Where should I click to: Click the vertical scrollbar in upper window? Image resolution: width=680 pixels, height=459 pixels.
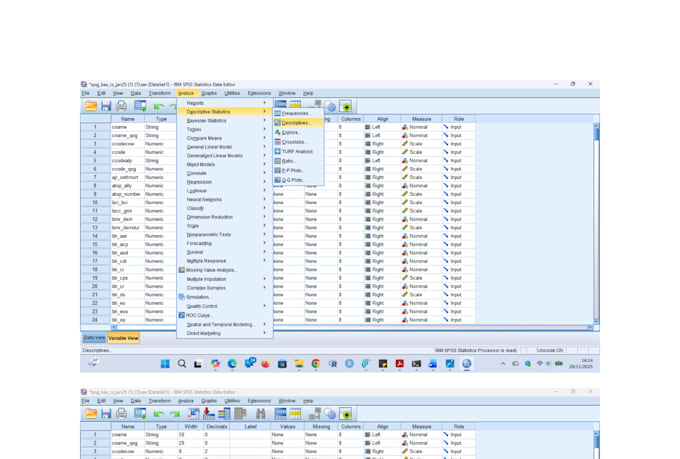pos(596,223)
